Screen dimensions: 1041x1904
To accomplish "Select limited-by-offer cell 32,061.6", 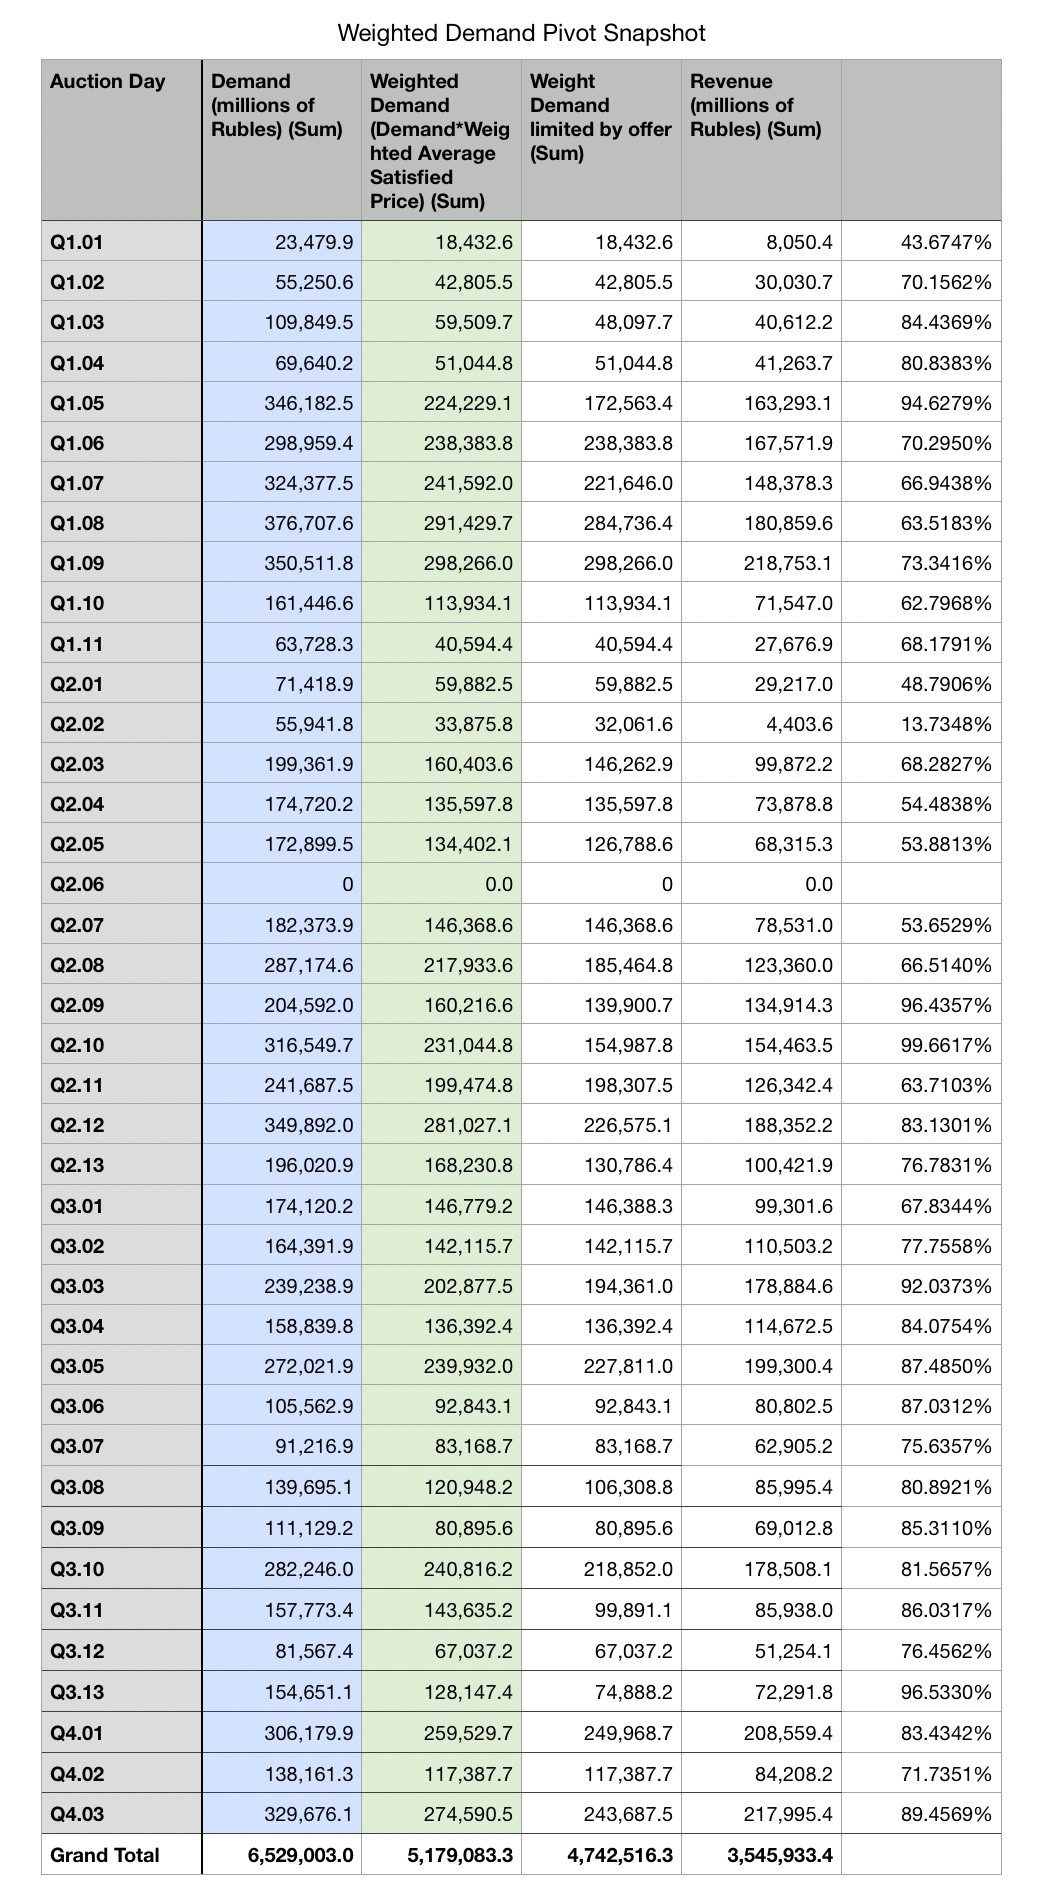I will [x=602, y=724].
